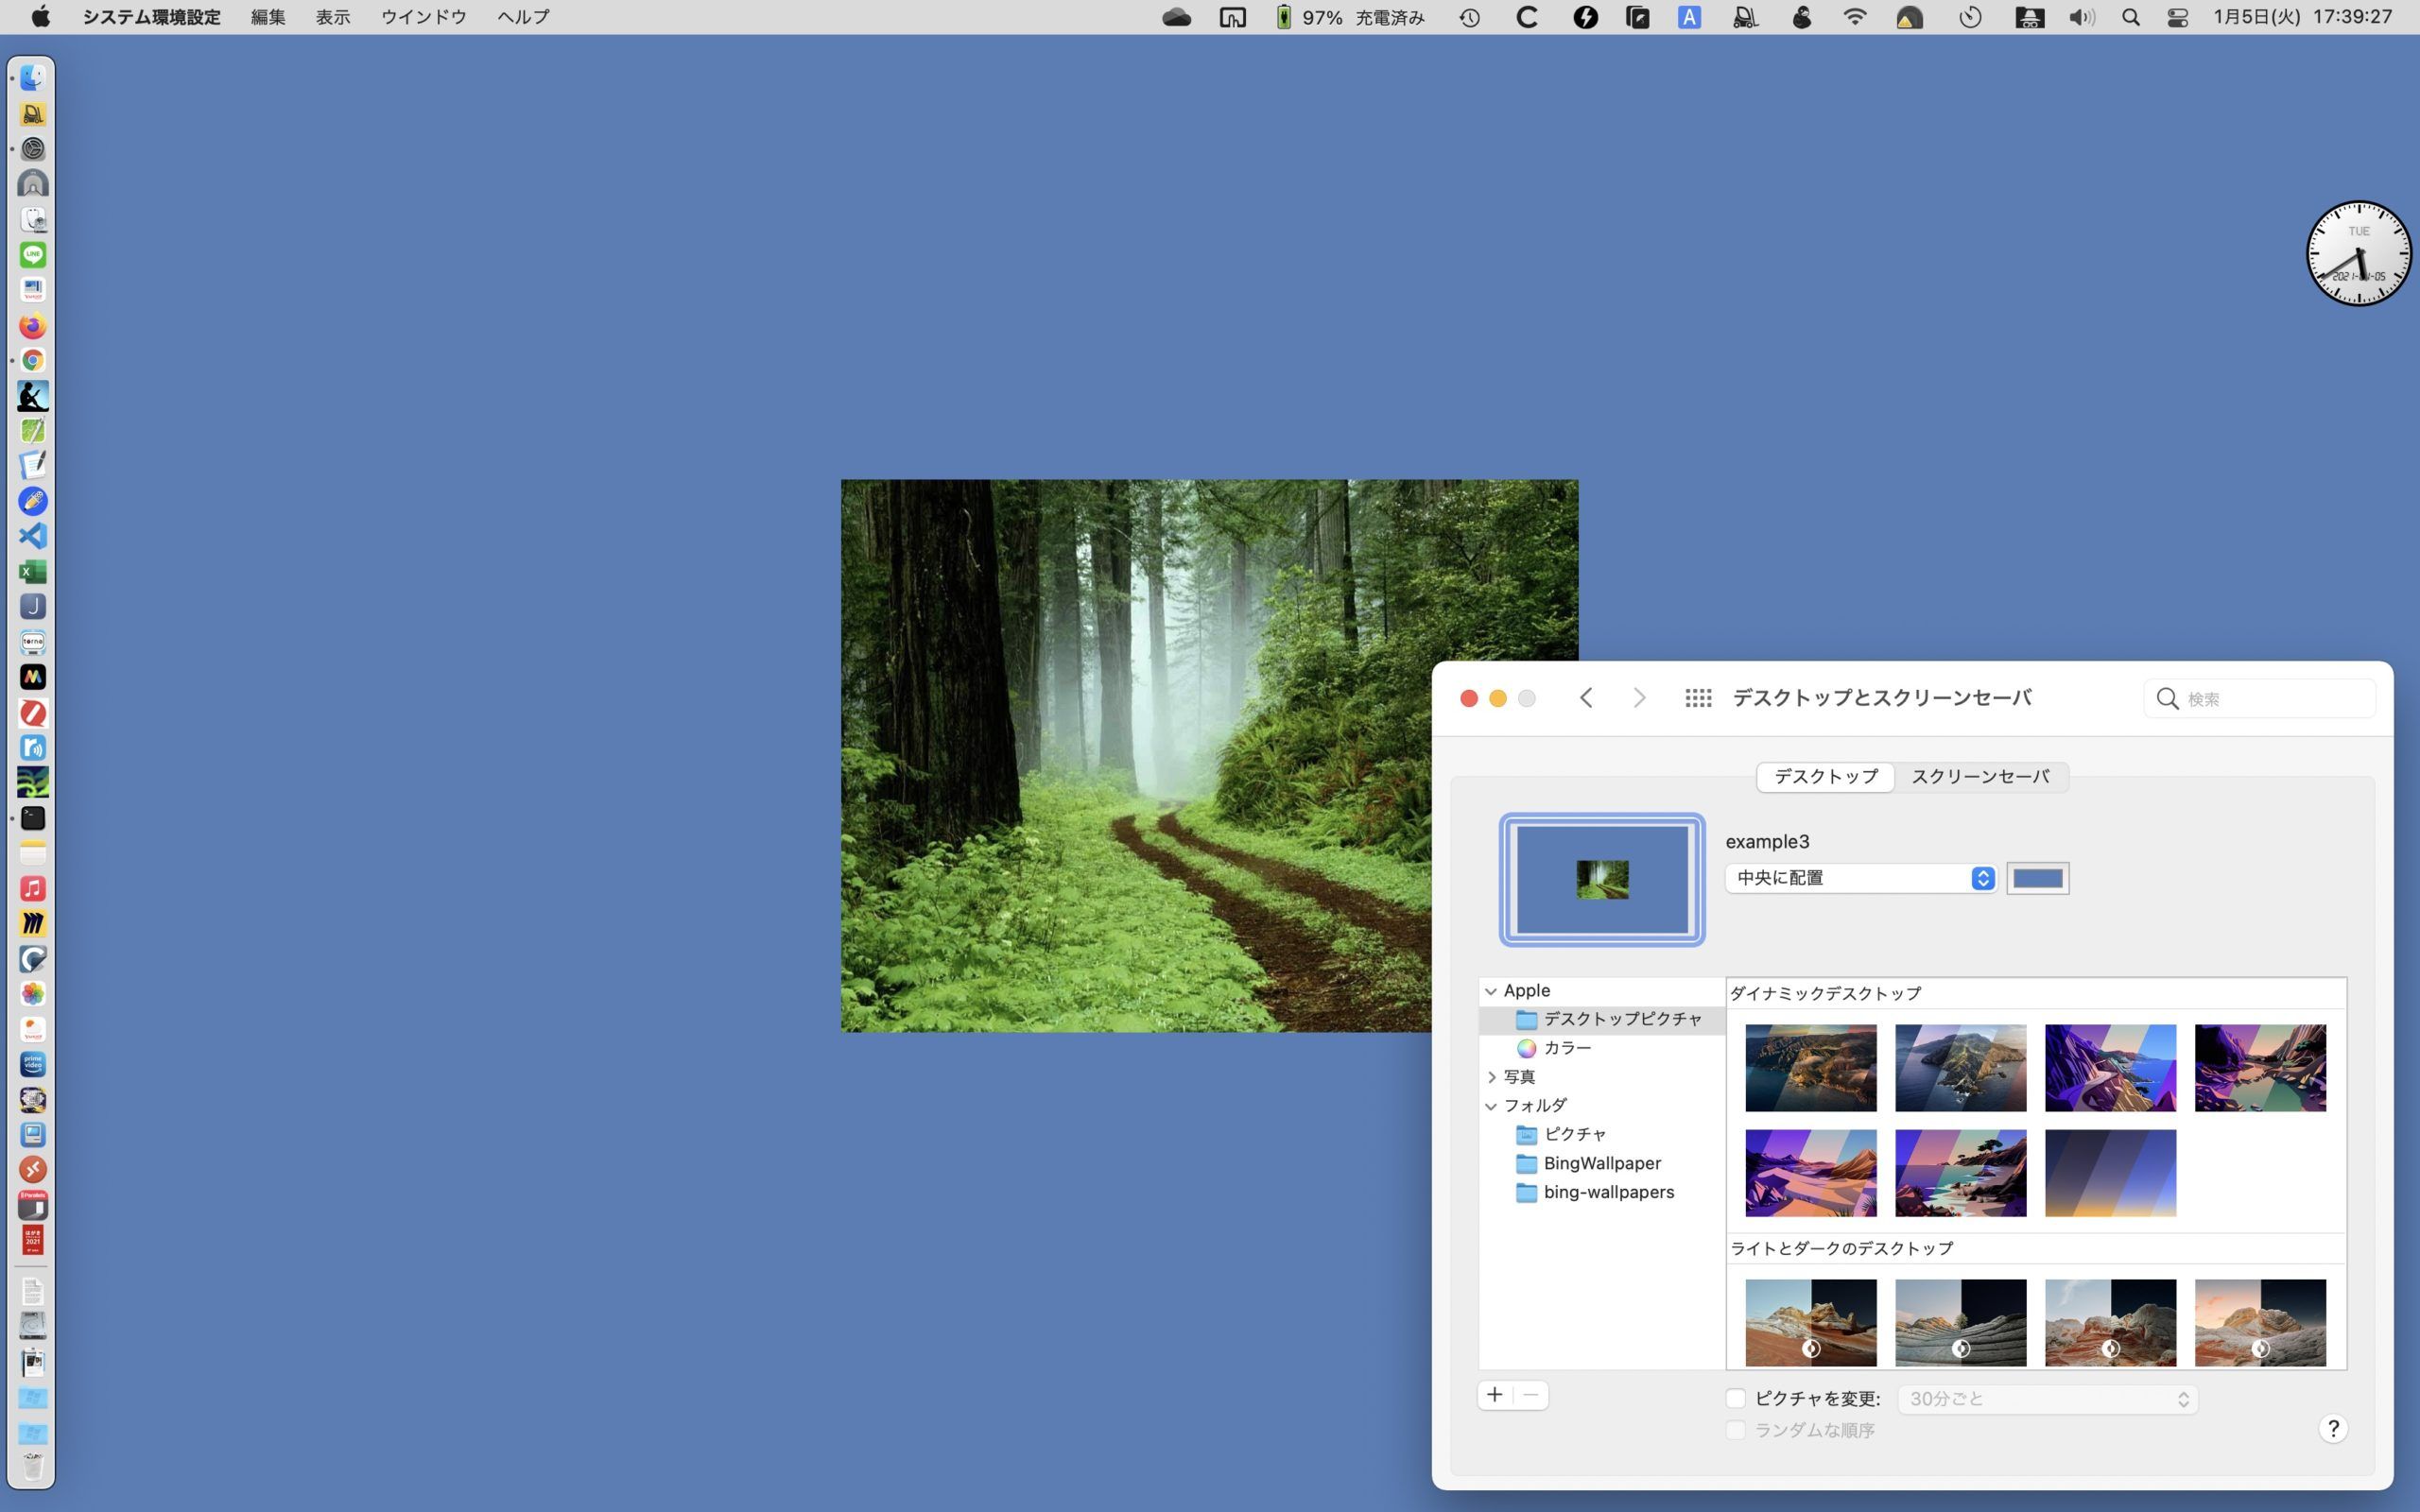Open the BingWallpaper folder

click(x=1601, y=1161)
